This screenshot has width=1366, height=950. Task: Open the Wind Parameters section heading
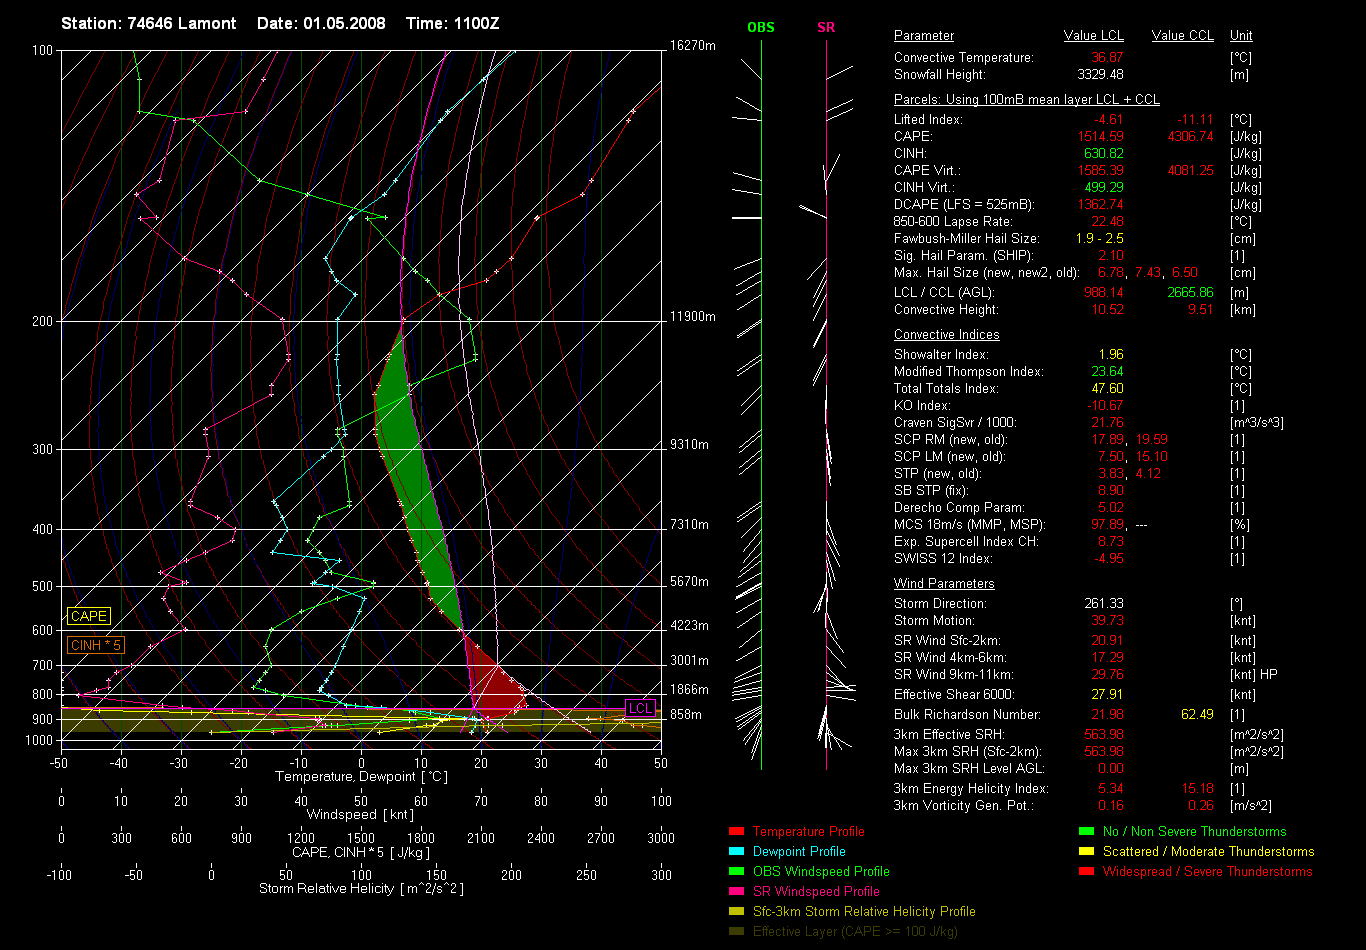click(944, 584)
